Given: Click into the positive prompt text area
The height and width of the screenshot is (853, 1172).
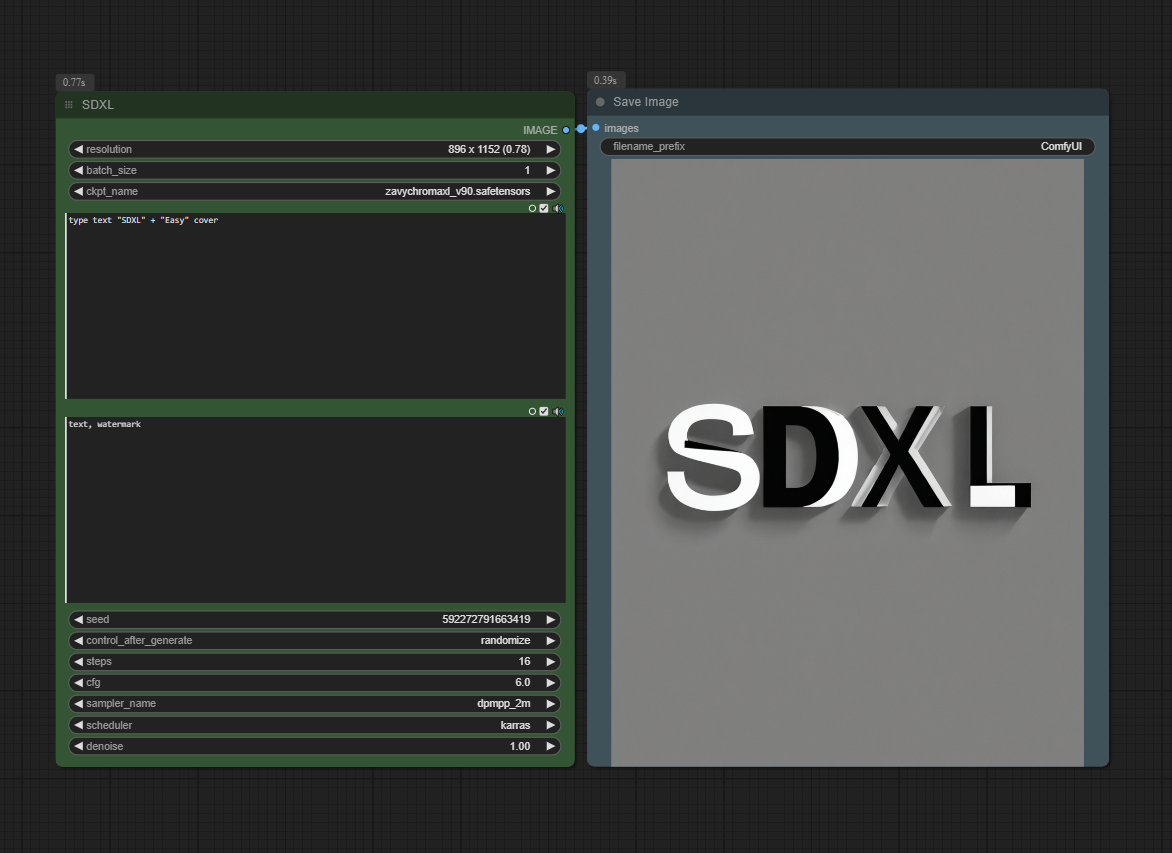Looking at the screenshot, I should (x=315, y=306).
